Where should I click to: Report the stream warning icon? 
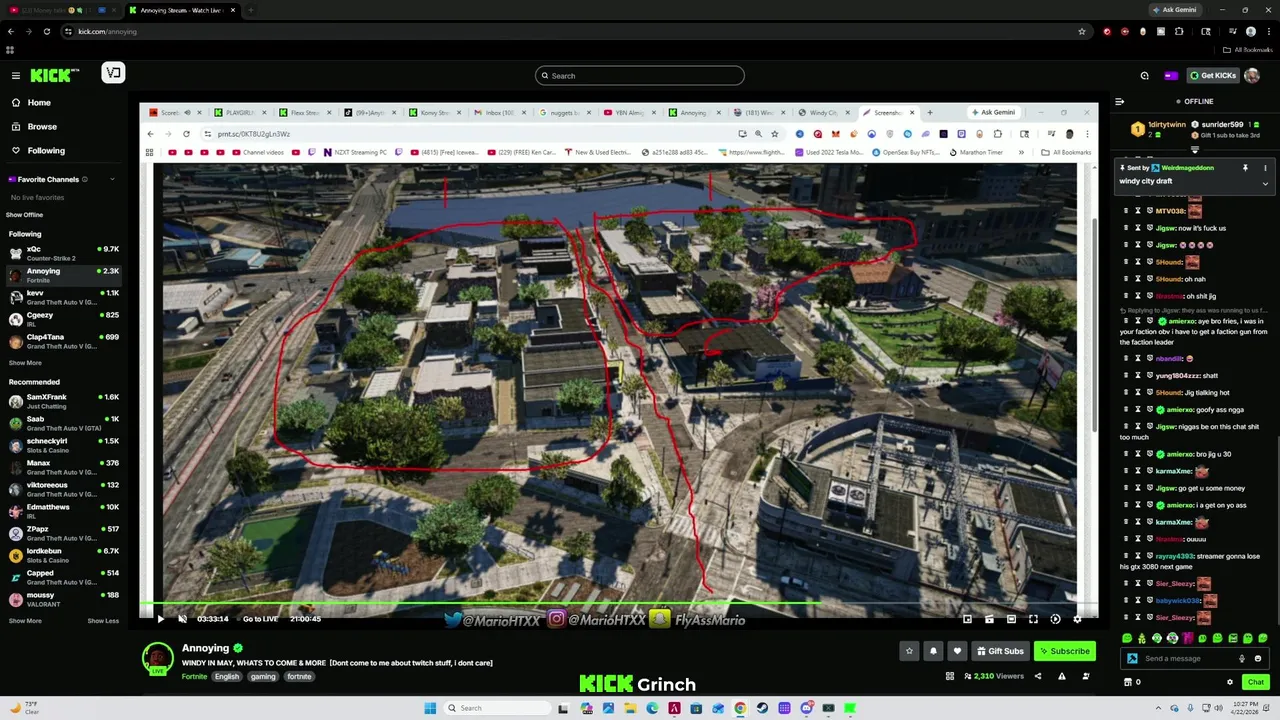[x=1062, y=676]
